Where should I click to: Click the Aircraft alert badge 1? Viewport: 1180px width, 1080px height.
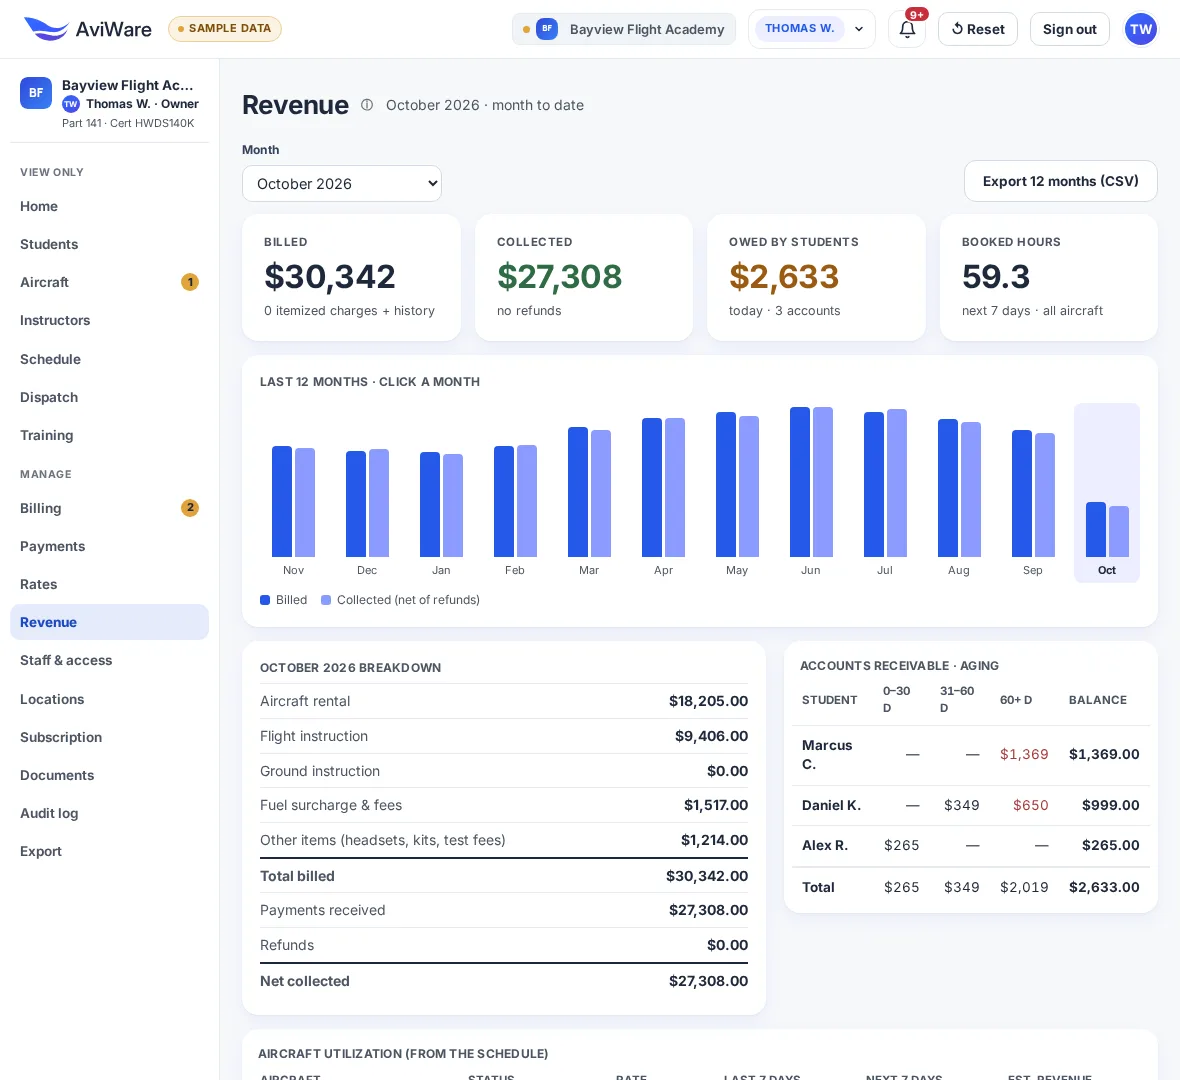click(x=190, y=282)
